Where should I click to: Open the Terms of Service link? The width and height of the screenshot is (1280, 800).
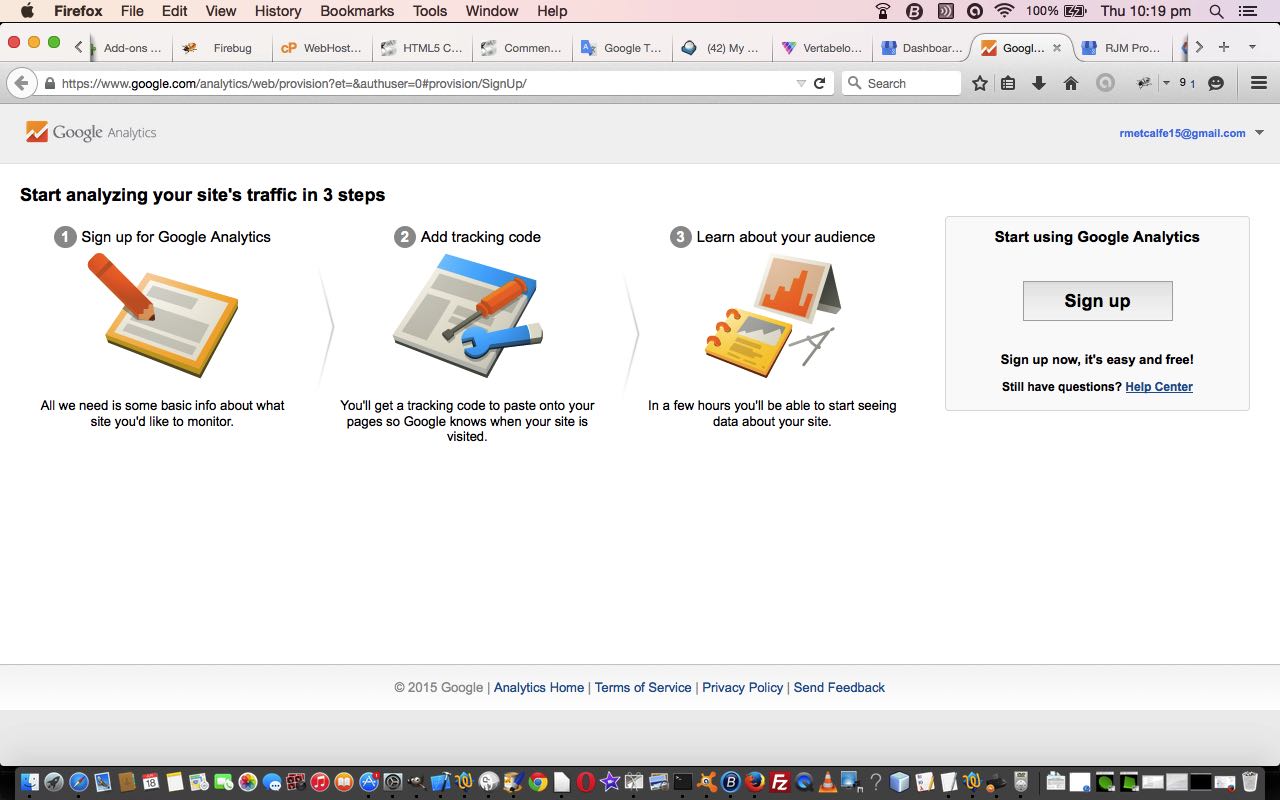point(643,687)
